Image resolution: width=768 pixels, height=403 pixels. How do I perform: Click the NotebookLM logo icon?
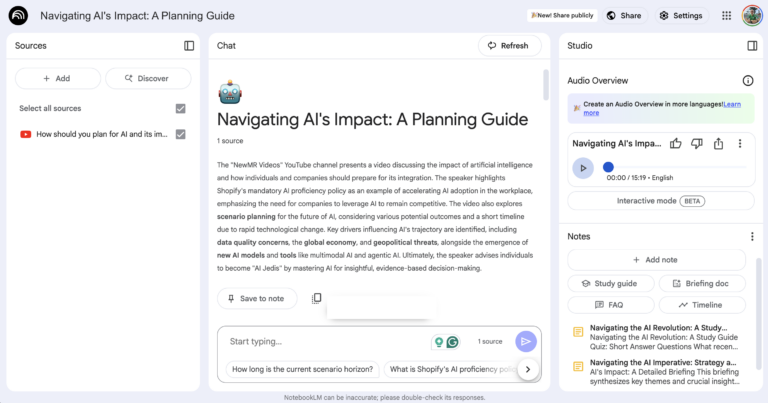tap(18, 16)
